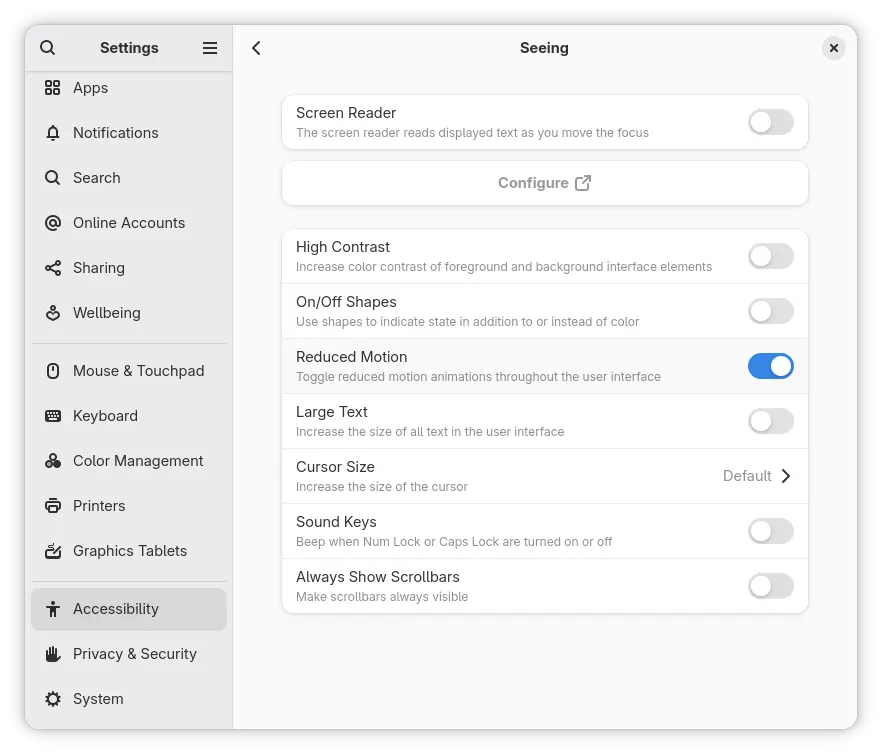Select the Sharing icon in sidebar
Image resolution: width=882 pixels, height=754 pixels.
[x=53, y=268]
